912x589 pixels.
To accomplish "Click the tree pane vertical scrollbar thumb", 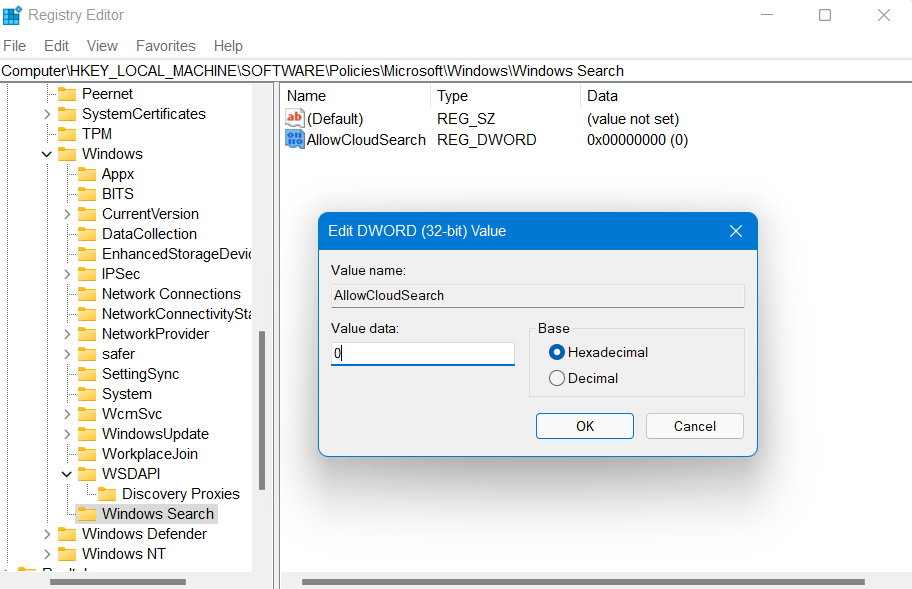I will pos(263,410).
